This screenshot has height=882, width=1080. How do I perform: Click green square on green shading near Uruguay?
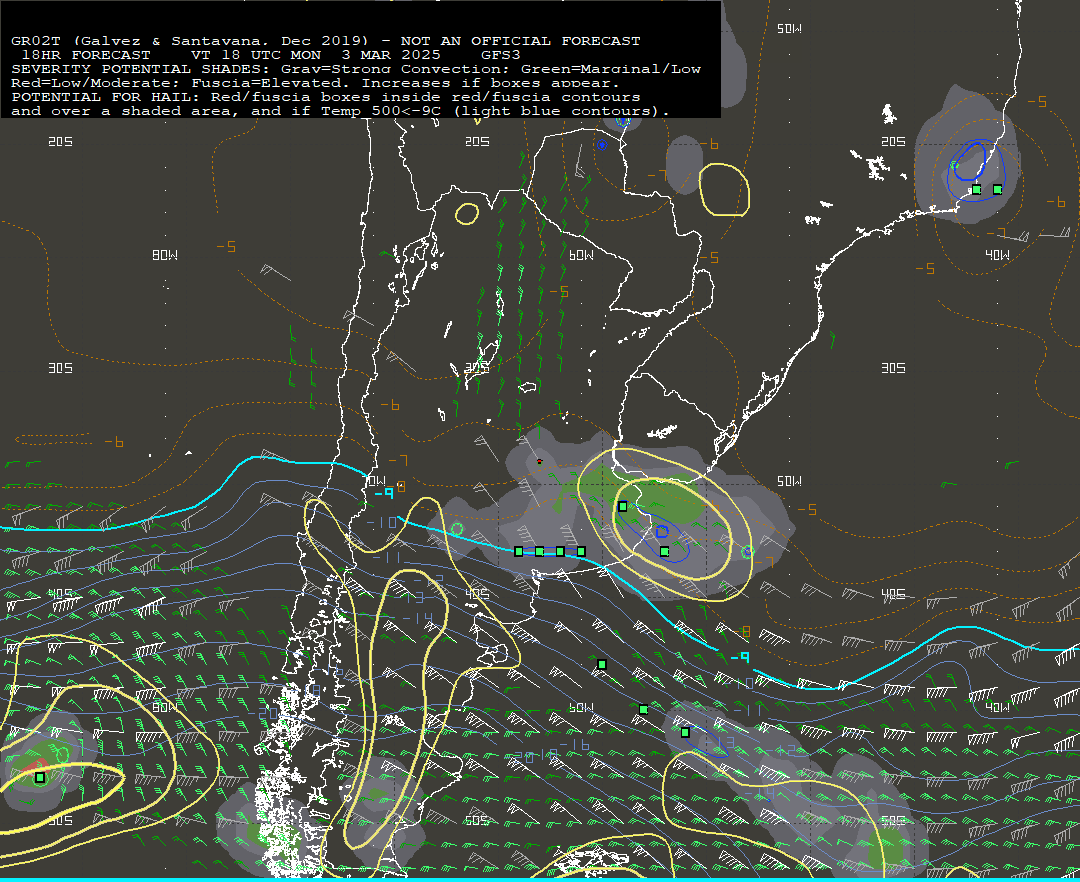(623, 507)
